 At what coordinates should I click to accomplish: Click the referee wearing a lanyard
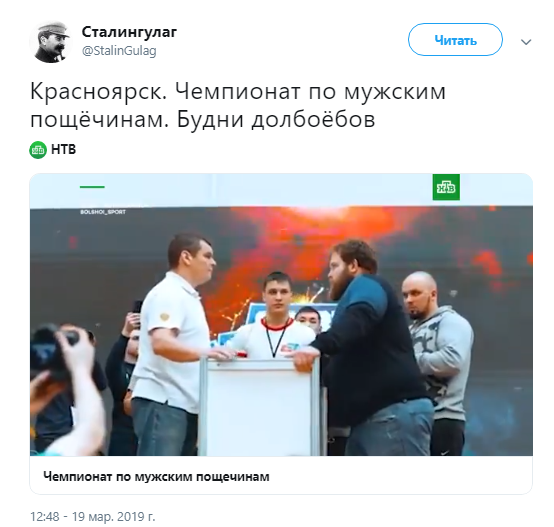pos(276,316)
